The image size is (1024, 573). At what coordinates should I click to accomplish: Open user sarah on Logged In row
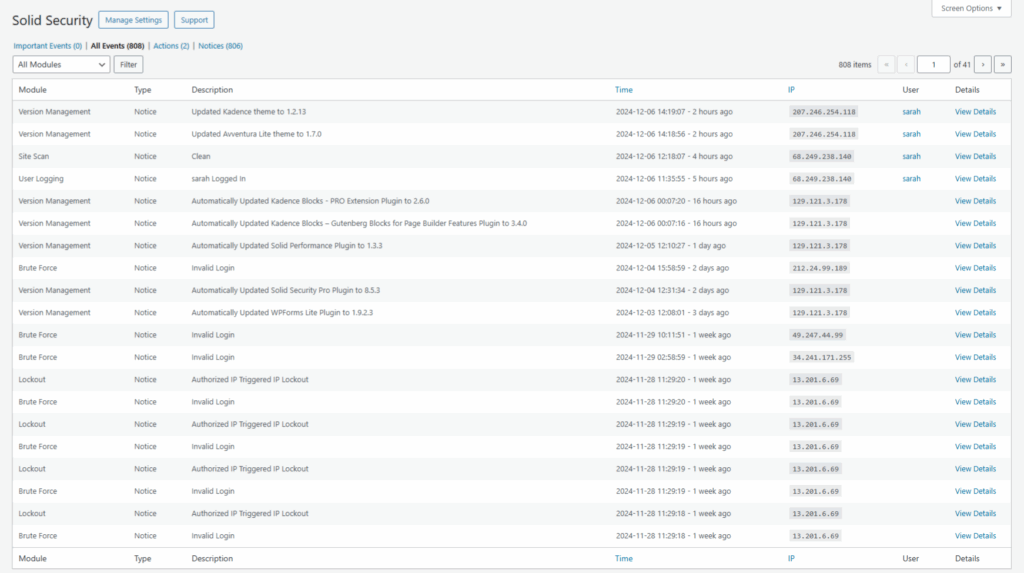tap(911, 179)
